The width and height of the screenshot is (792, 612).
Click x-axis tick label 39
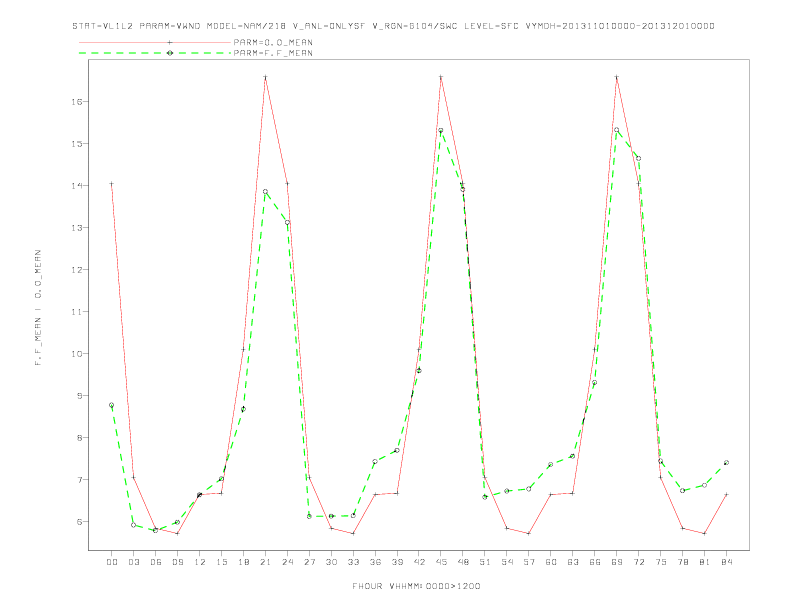coord(397,562)
